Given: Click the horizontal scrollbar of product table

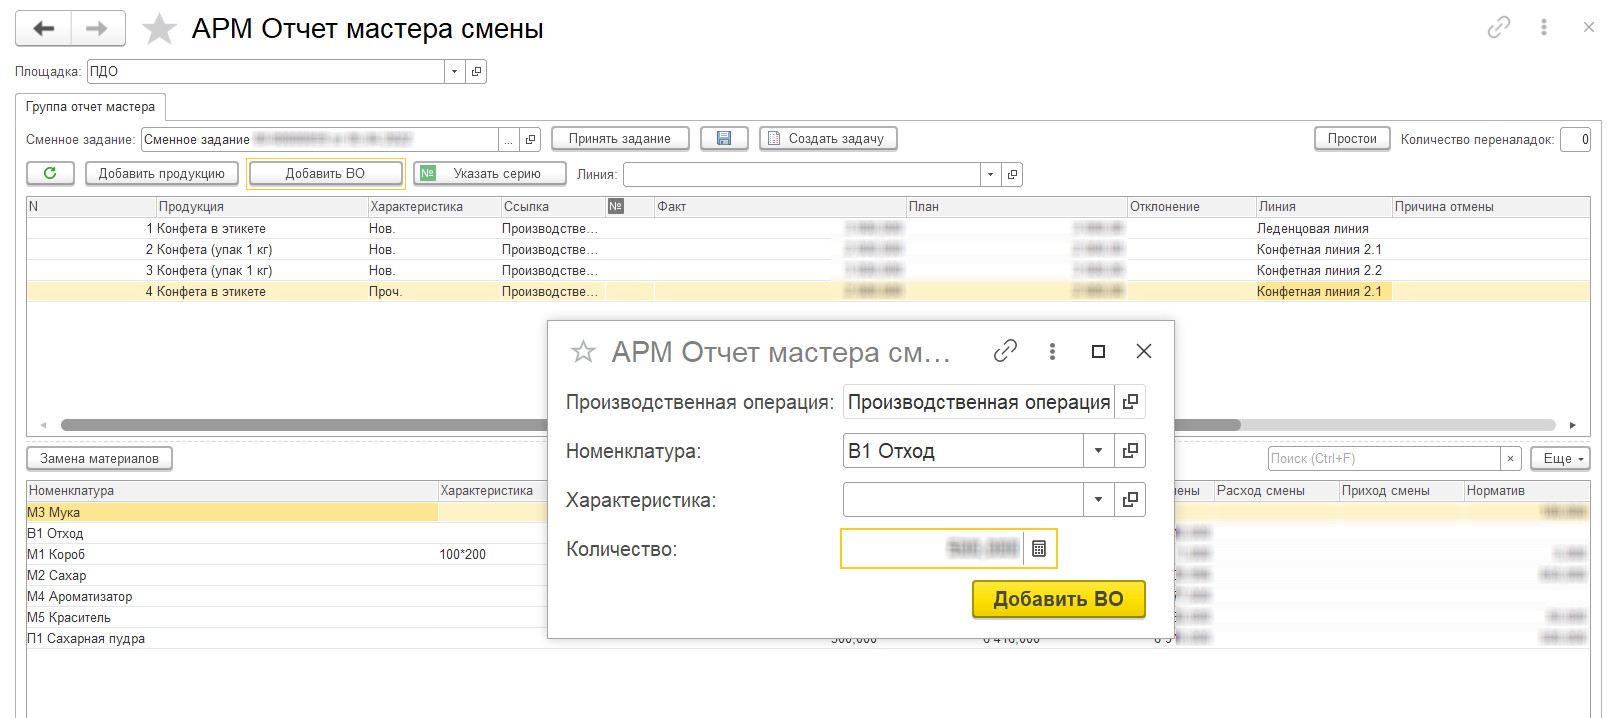Looking at the screenshot, I should pos(300,425).
